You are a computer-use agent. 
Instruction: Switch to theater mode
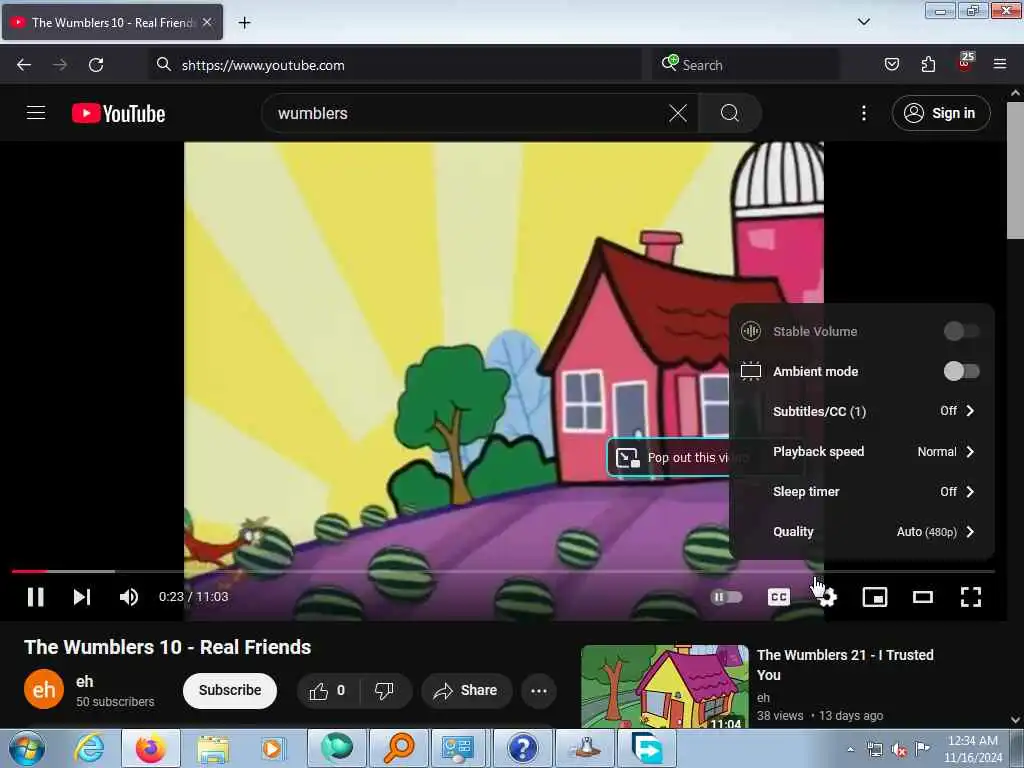922,597
